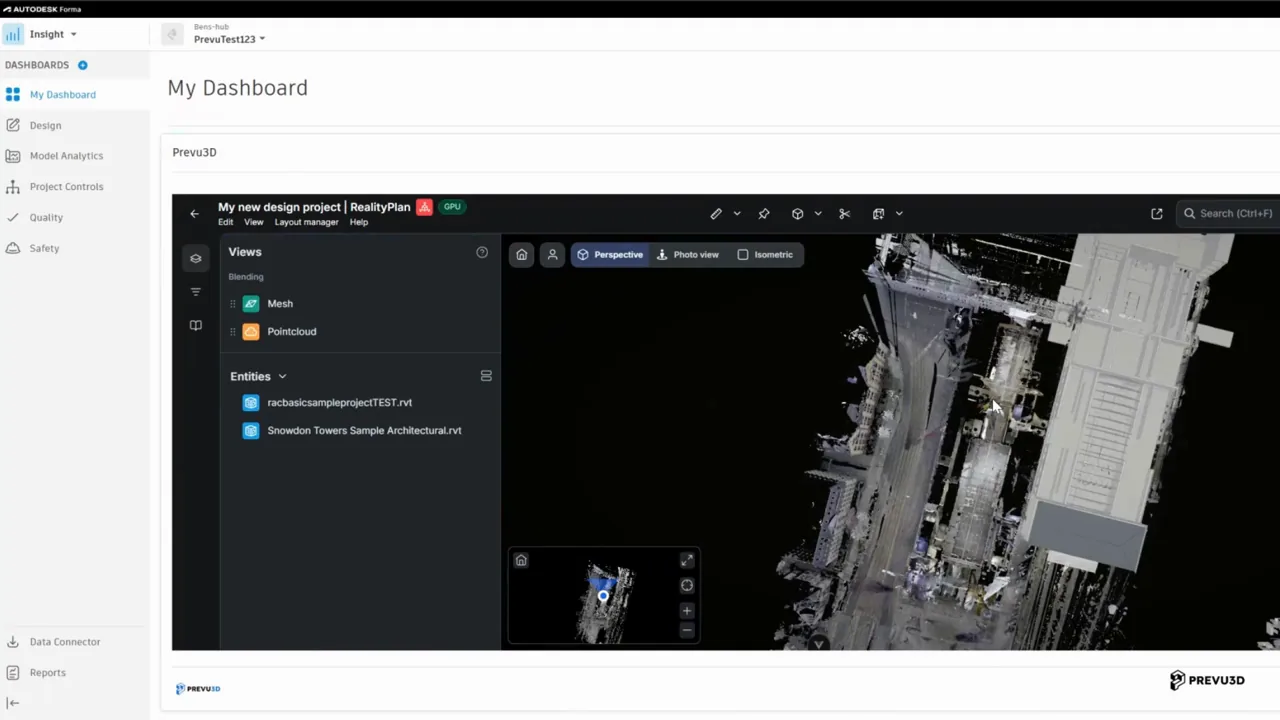Expand the pencil tool options arrow
The width and height of the screenshot is (1280, 720).
pos(737,213)
